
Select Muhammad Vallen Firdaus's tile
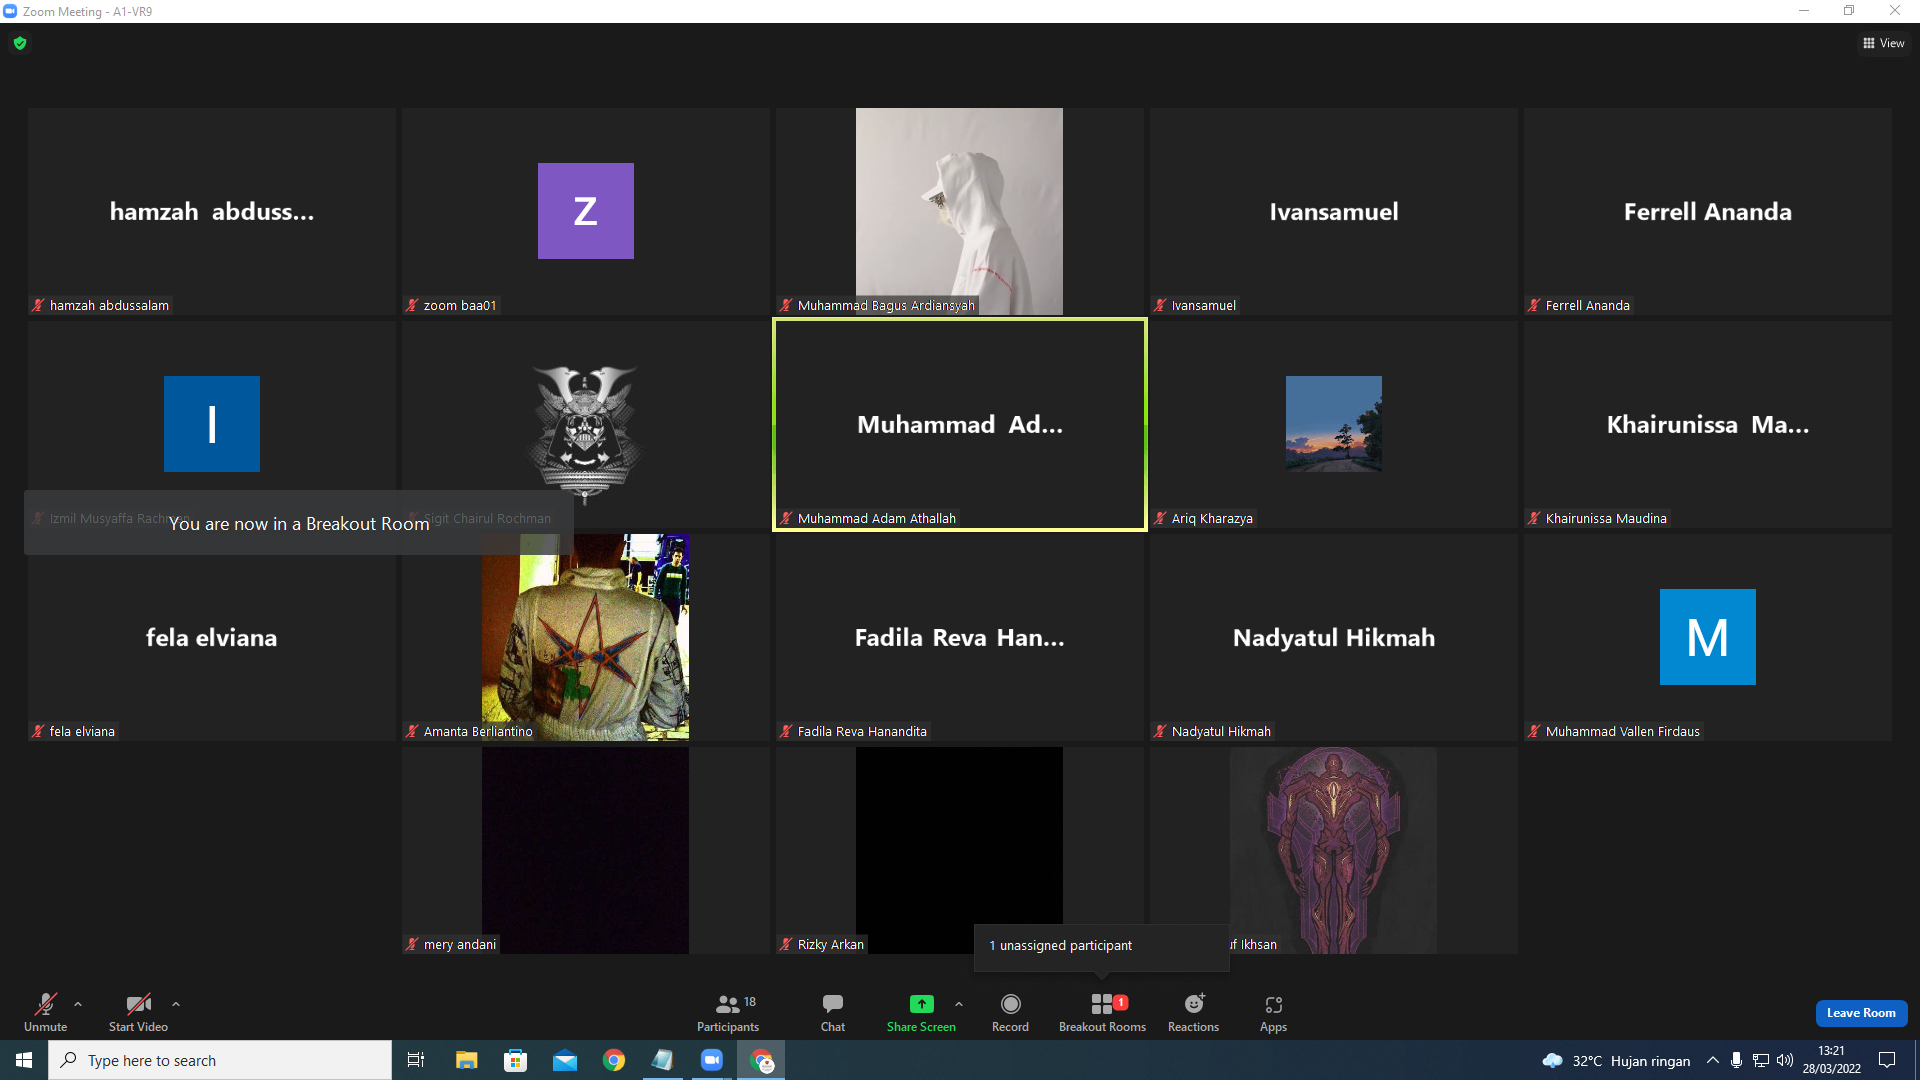click(1708, 637)
